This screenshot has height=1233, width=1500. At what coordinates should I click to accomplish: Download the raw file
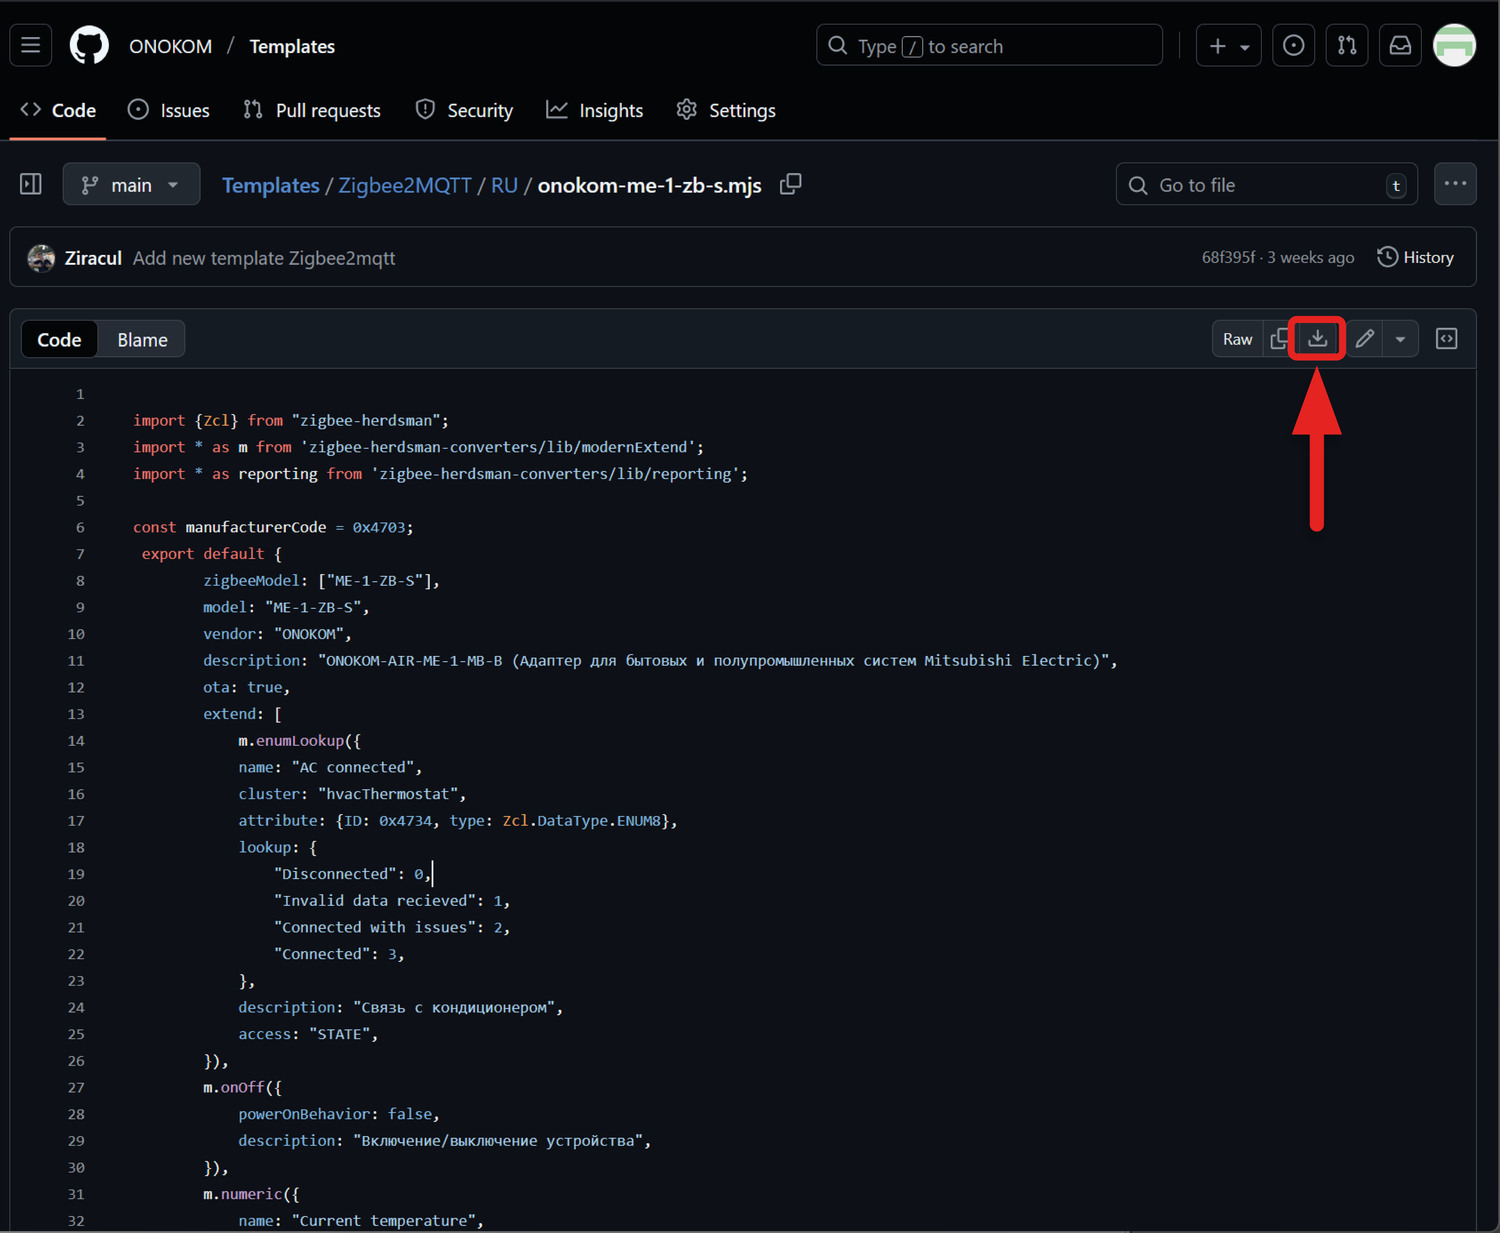pos(1317,339)
